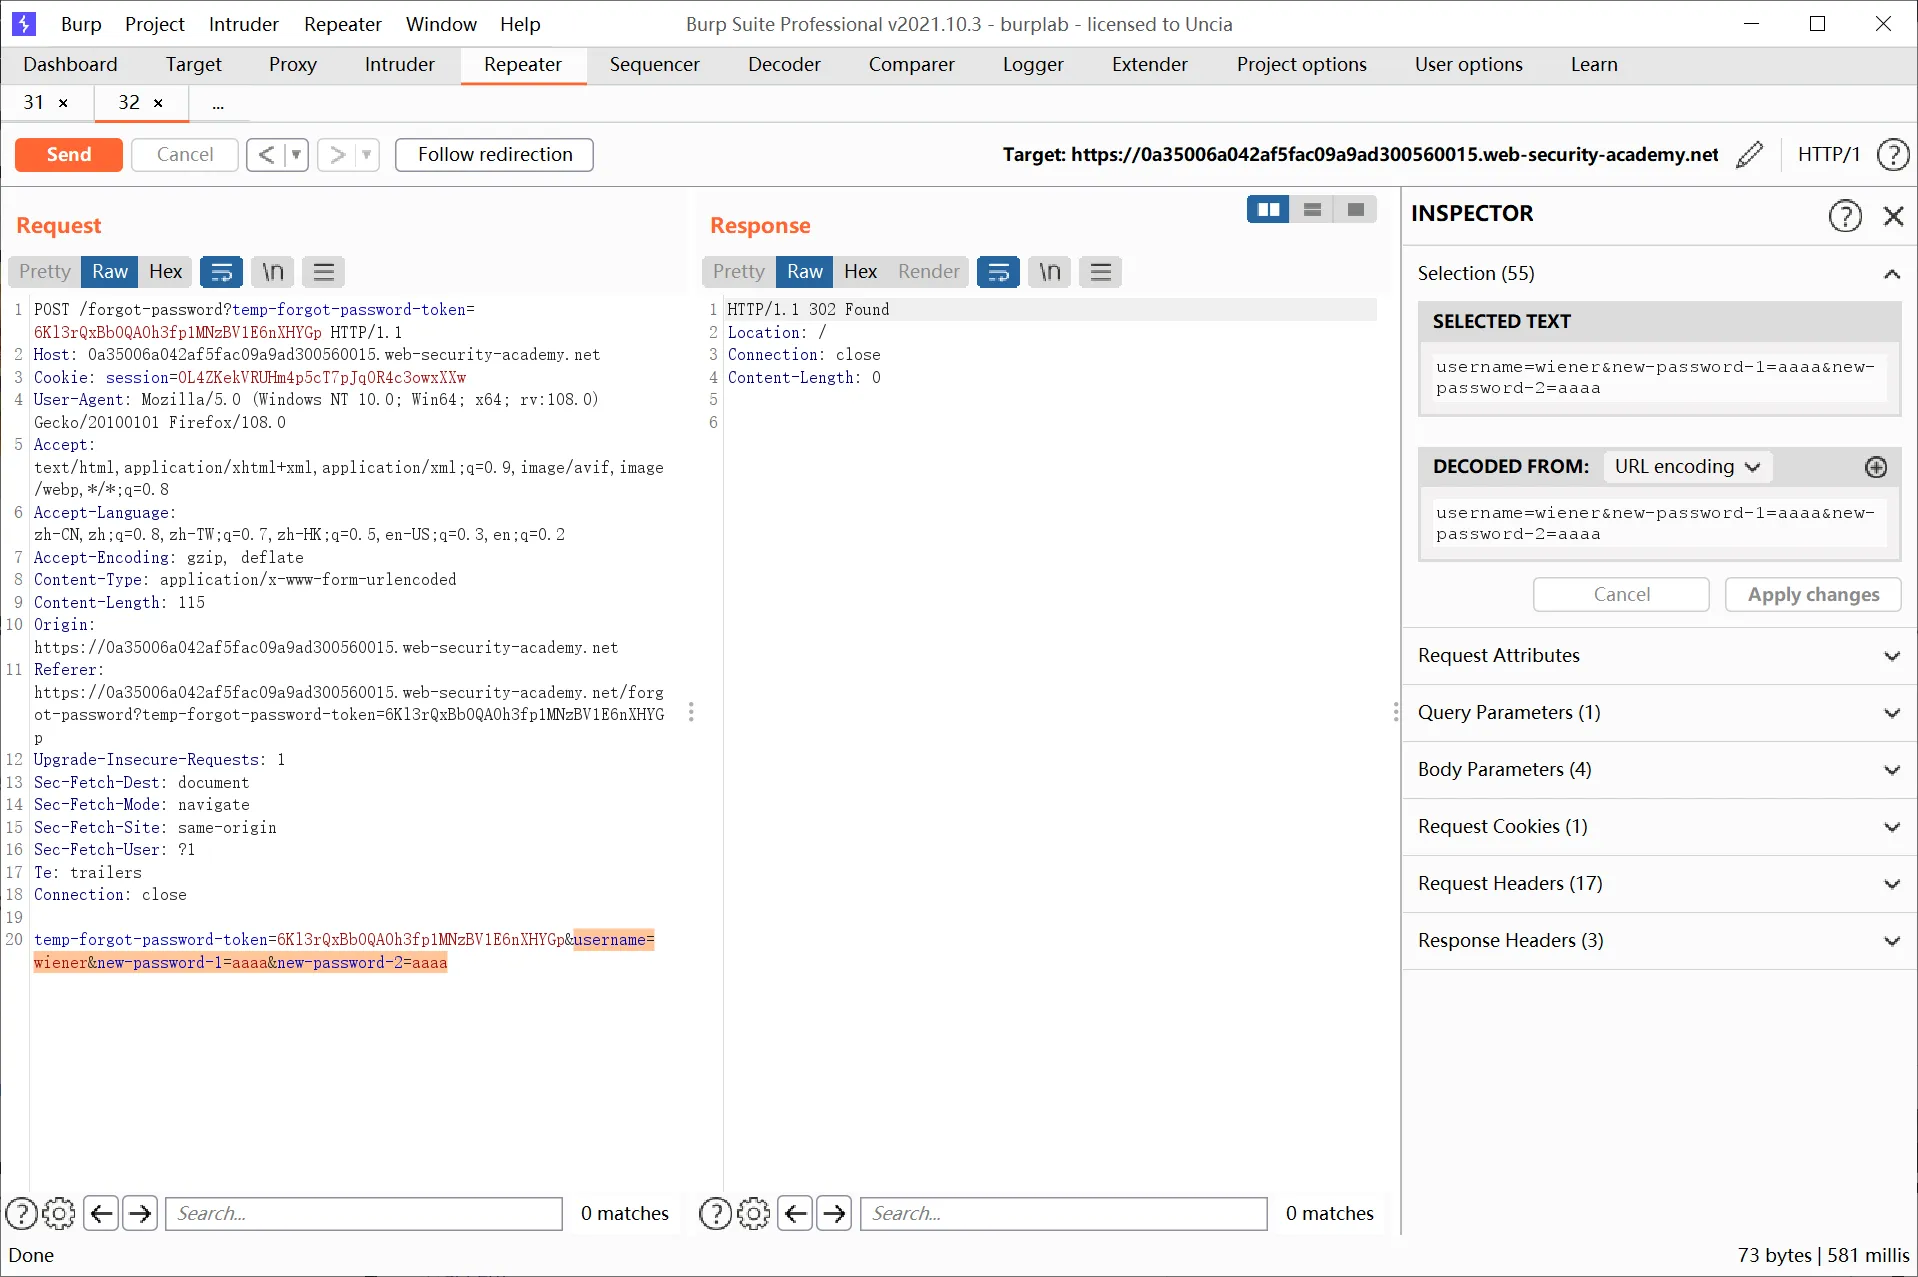The height and width of the screenshot is (1277, 1918).
Task: Go to previous match in Response search
Action: tap(795, 1214)
